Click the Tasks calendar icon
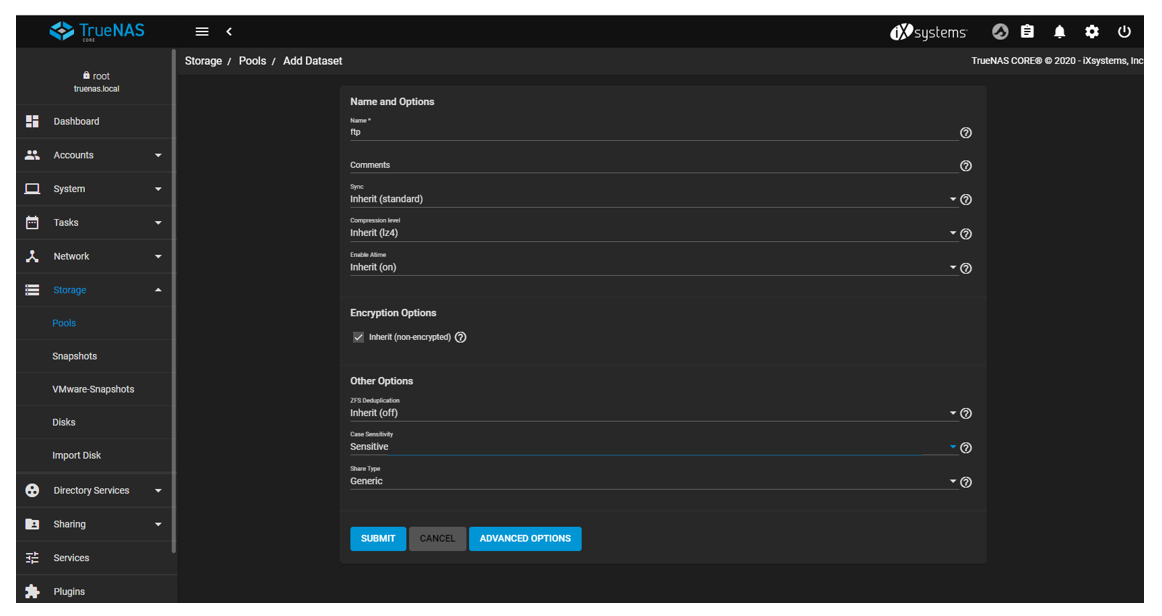 click(32, 222)
